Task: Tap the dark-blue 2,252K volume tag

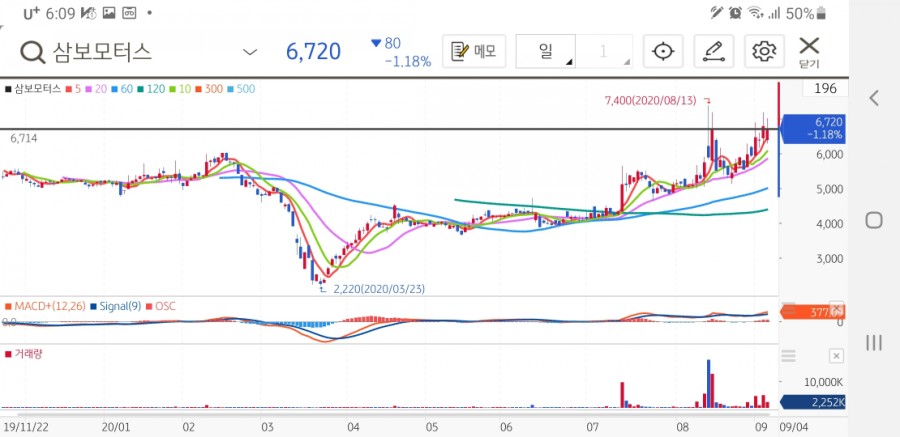Action: pyautogui.click(x=812, y=403)
